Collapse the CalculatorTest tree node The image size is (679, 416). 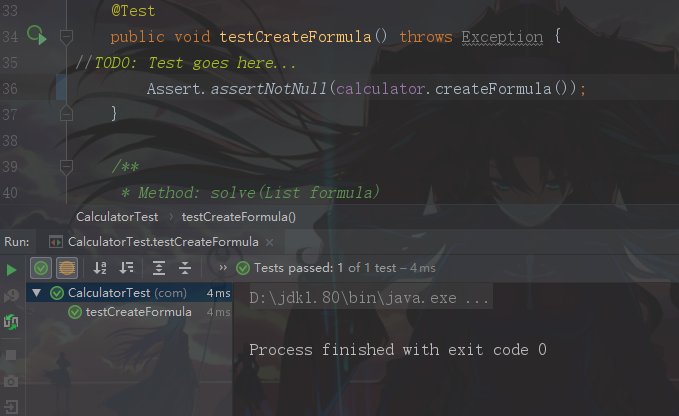point(37,293)
